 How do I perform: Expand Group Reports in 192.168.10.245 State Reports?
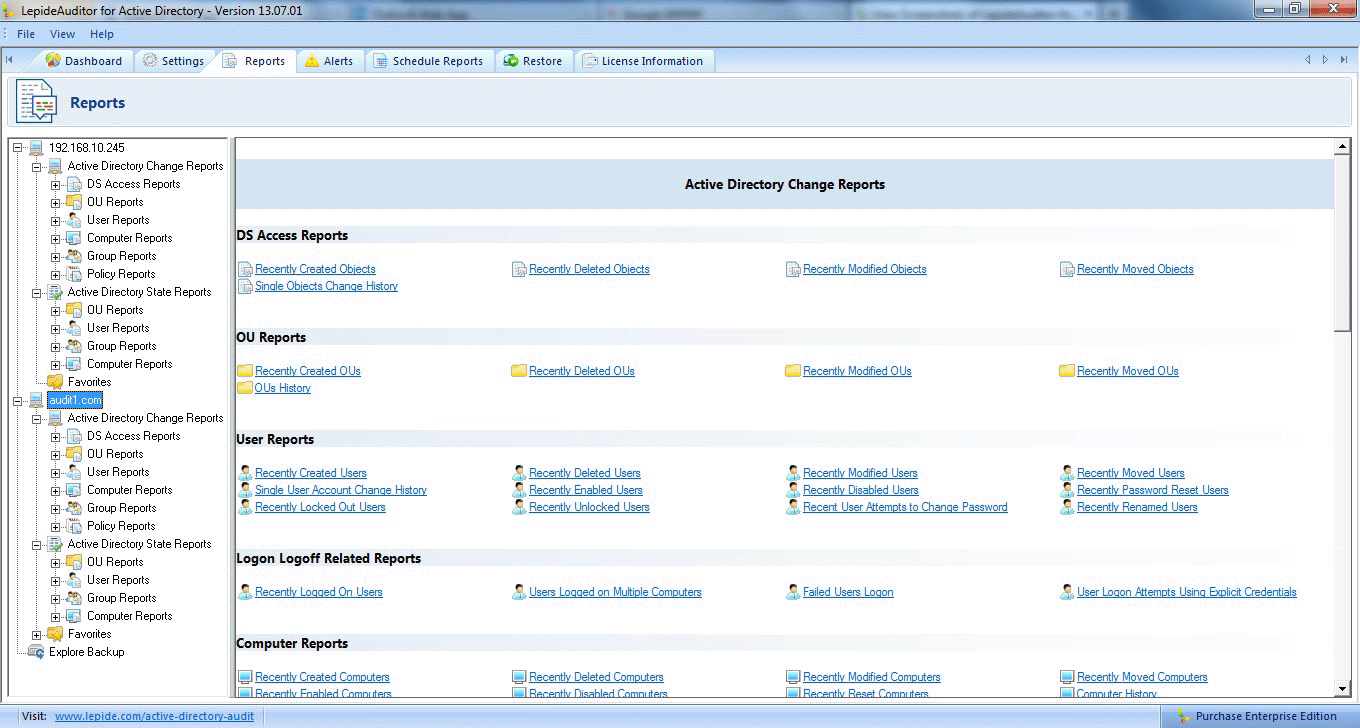tap(56, 346)
